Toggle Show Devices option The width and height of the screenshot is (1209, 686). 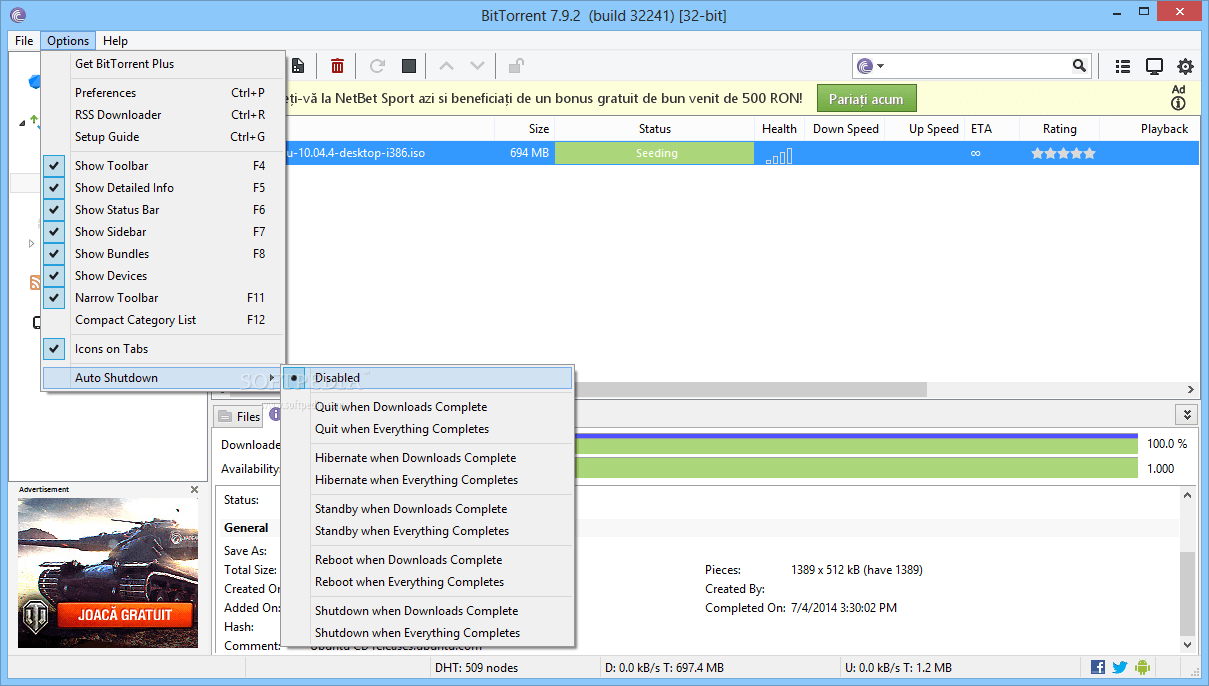(163, 276)
